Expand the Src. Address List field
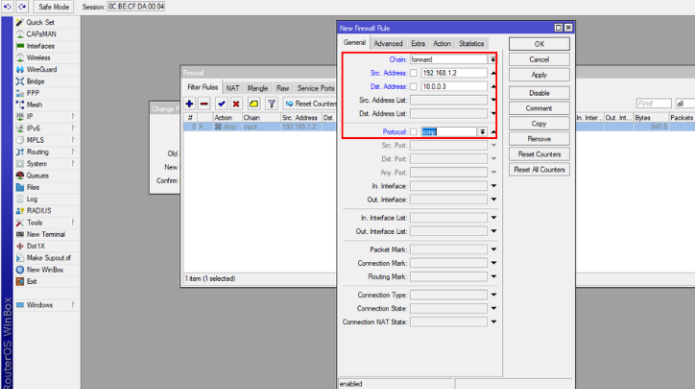695x389 pixels. [493, 100]
